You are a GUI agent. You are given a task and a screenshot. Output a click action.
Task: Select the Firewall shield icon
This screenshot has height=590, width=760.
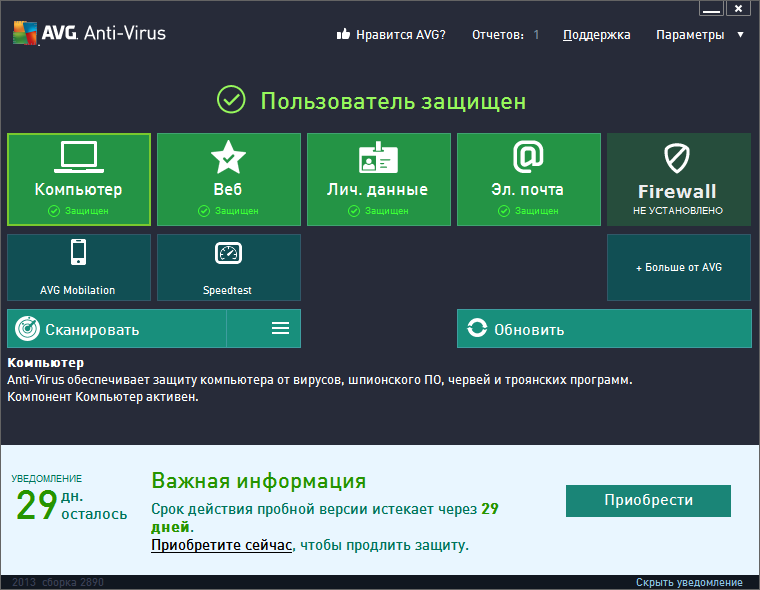click(677, 158)
